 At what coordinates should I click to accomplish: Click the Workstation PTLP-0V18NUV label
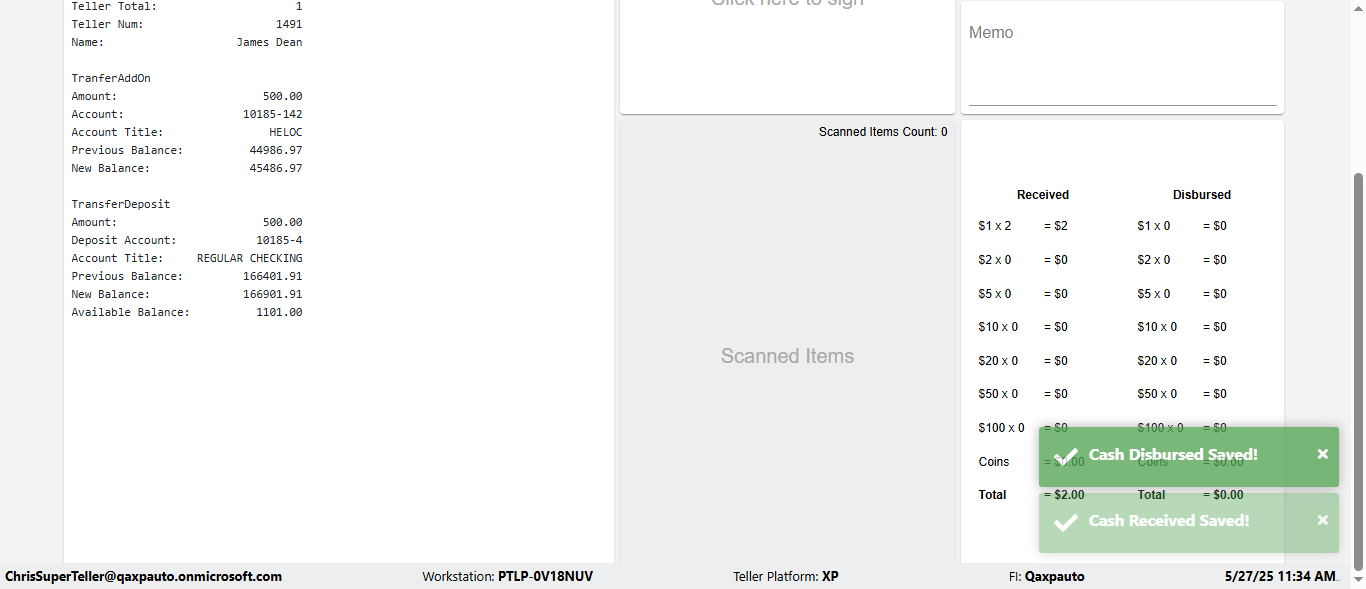click(x=507, y=577)
